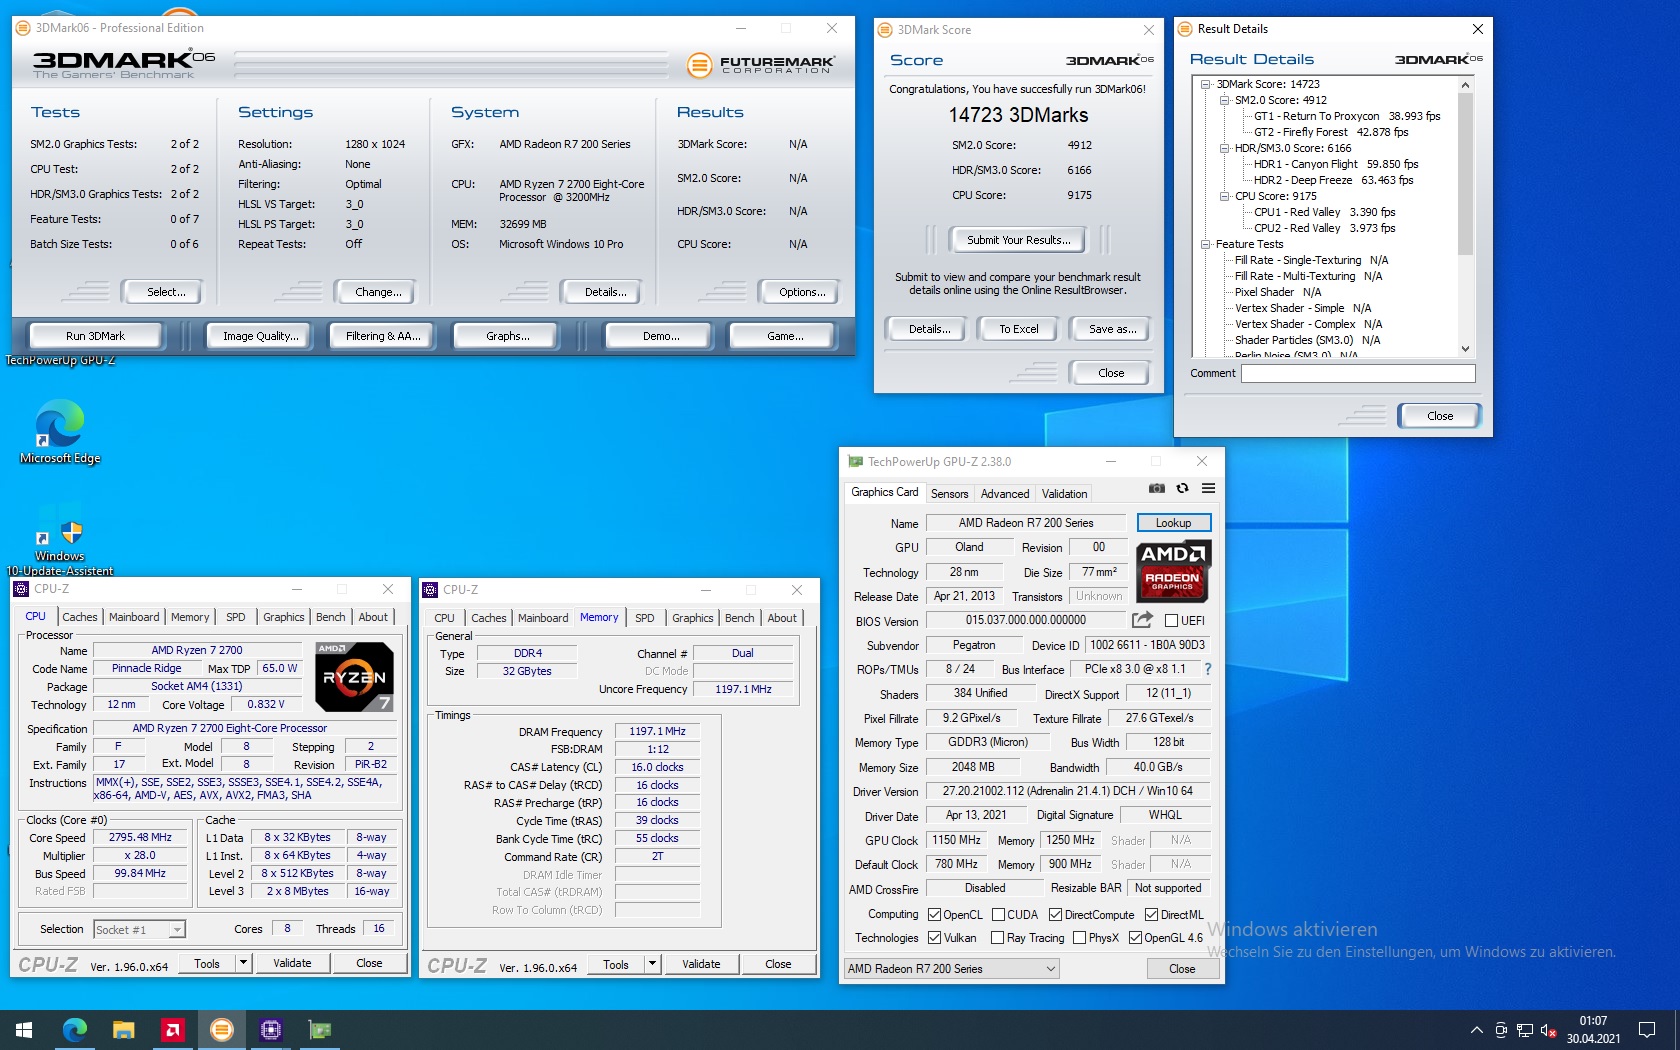Toggle the DirectML checkbox
This screenshot has width=1680, height=1050.
[1151, 914]
